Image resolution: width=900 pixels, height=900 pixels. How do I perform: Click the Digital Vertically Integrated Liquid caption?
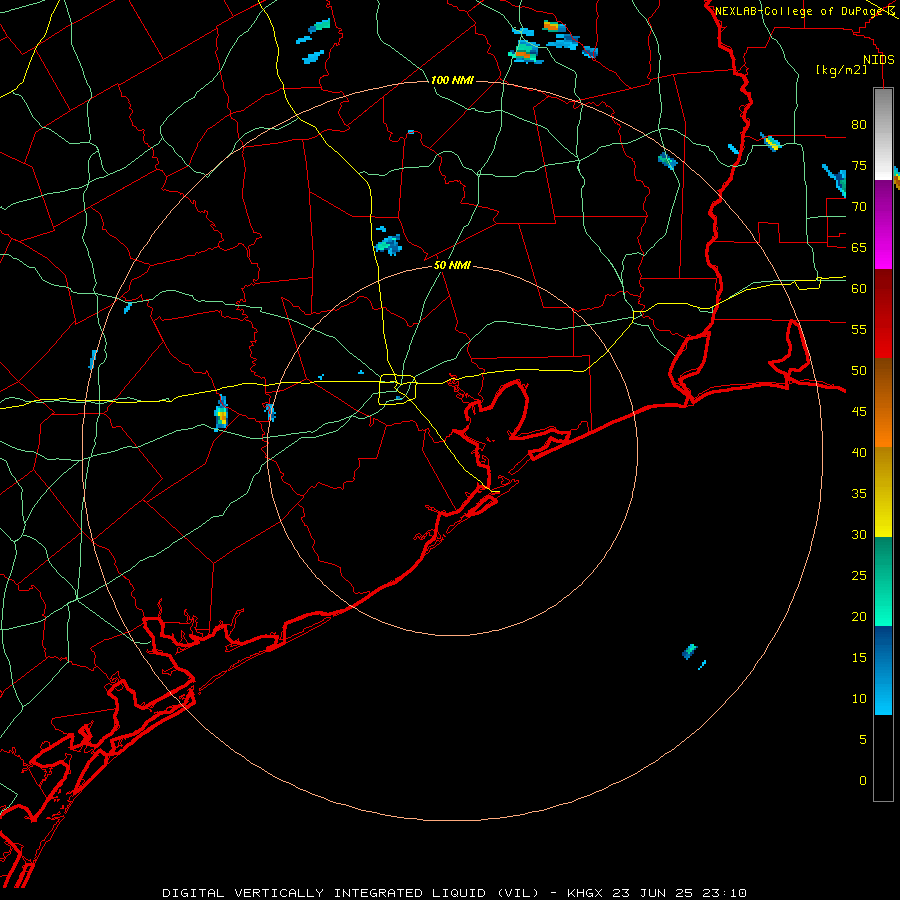[x=454, y=893]
